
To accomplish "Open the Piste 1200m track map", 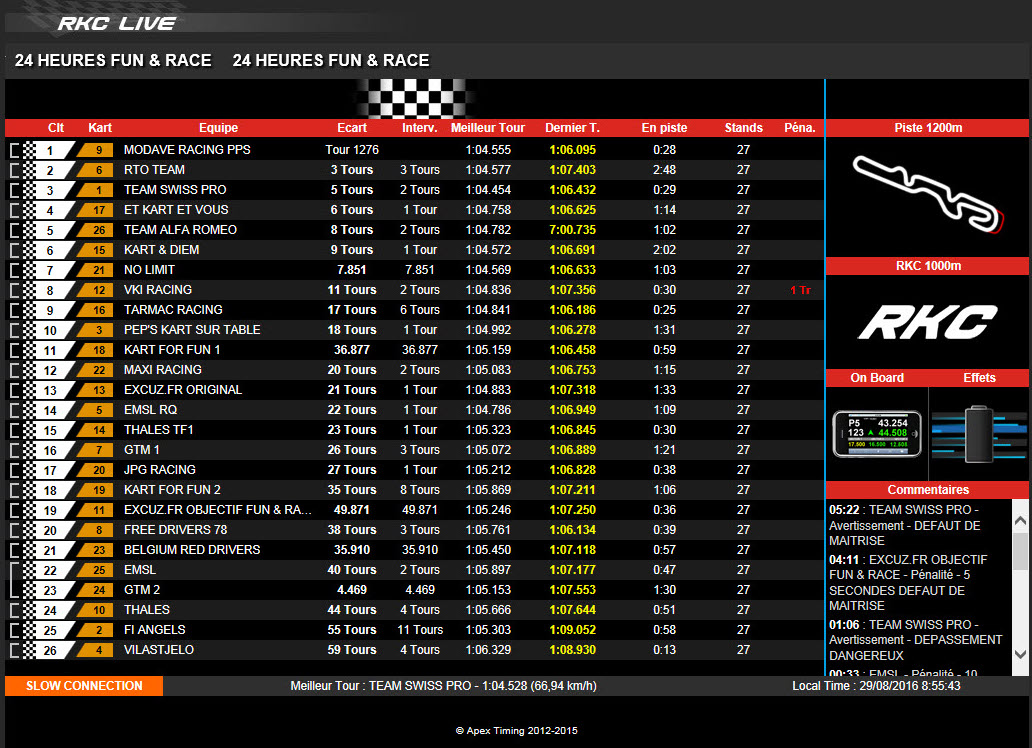I will (928, 194).
